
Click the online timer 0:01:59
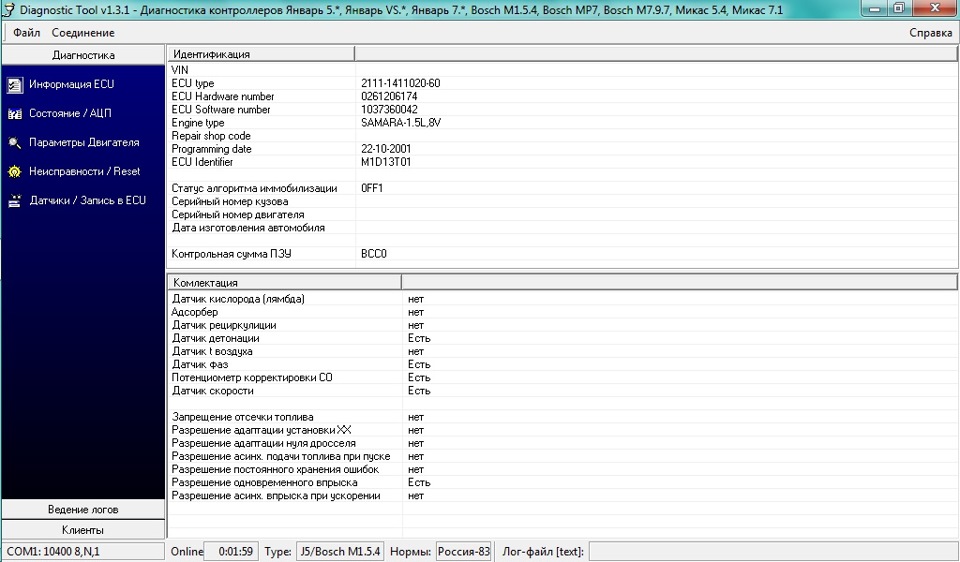tap(231, 552)
